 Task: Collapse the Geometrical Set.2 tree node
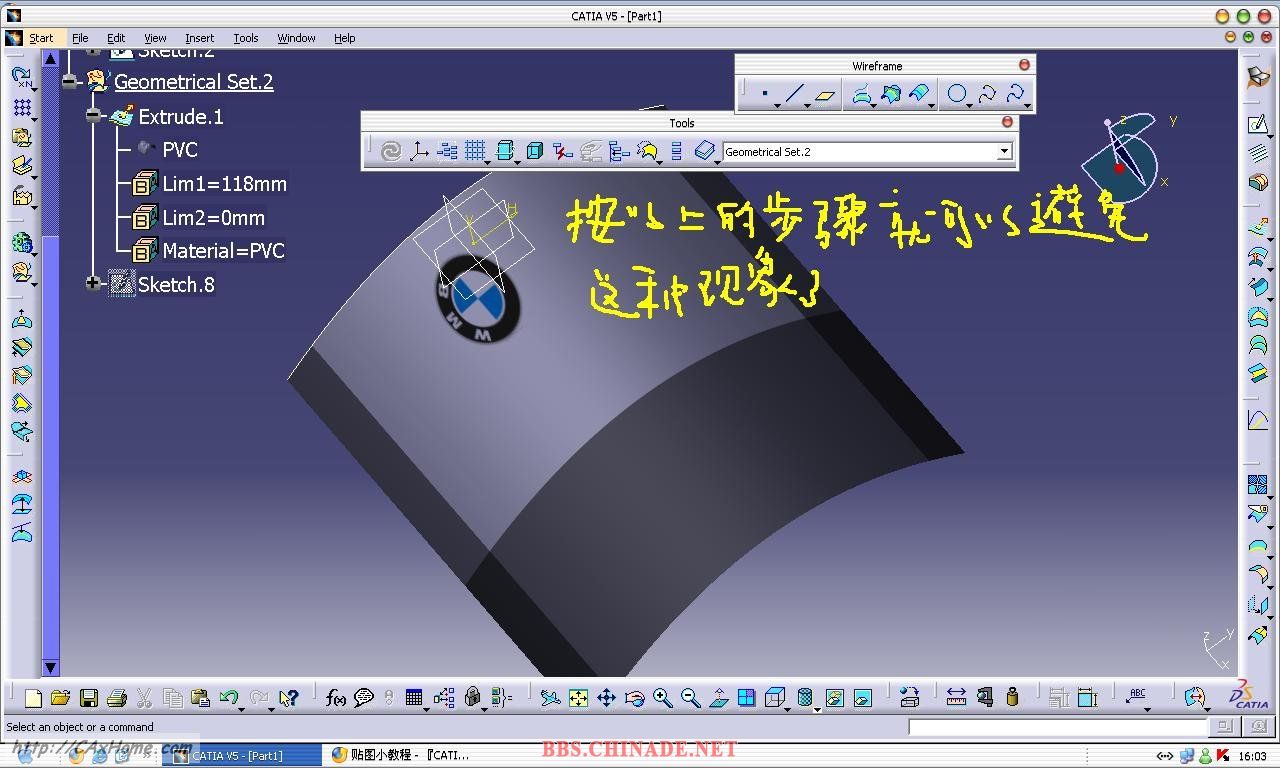69,82
